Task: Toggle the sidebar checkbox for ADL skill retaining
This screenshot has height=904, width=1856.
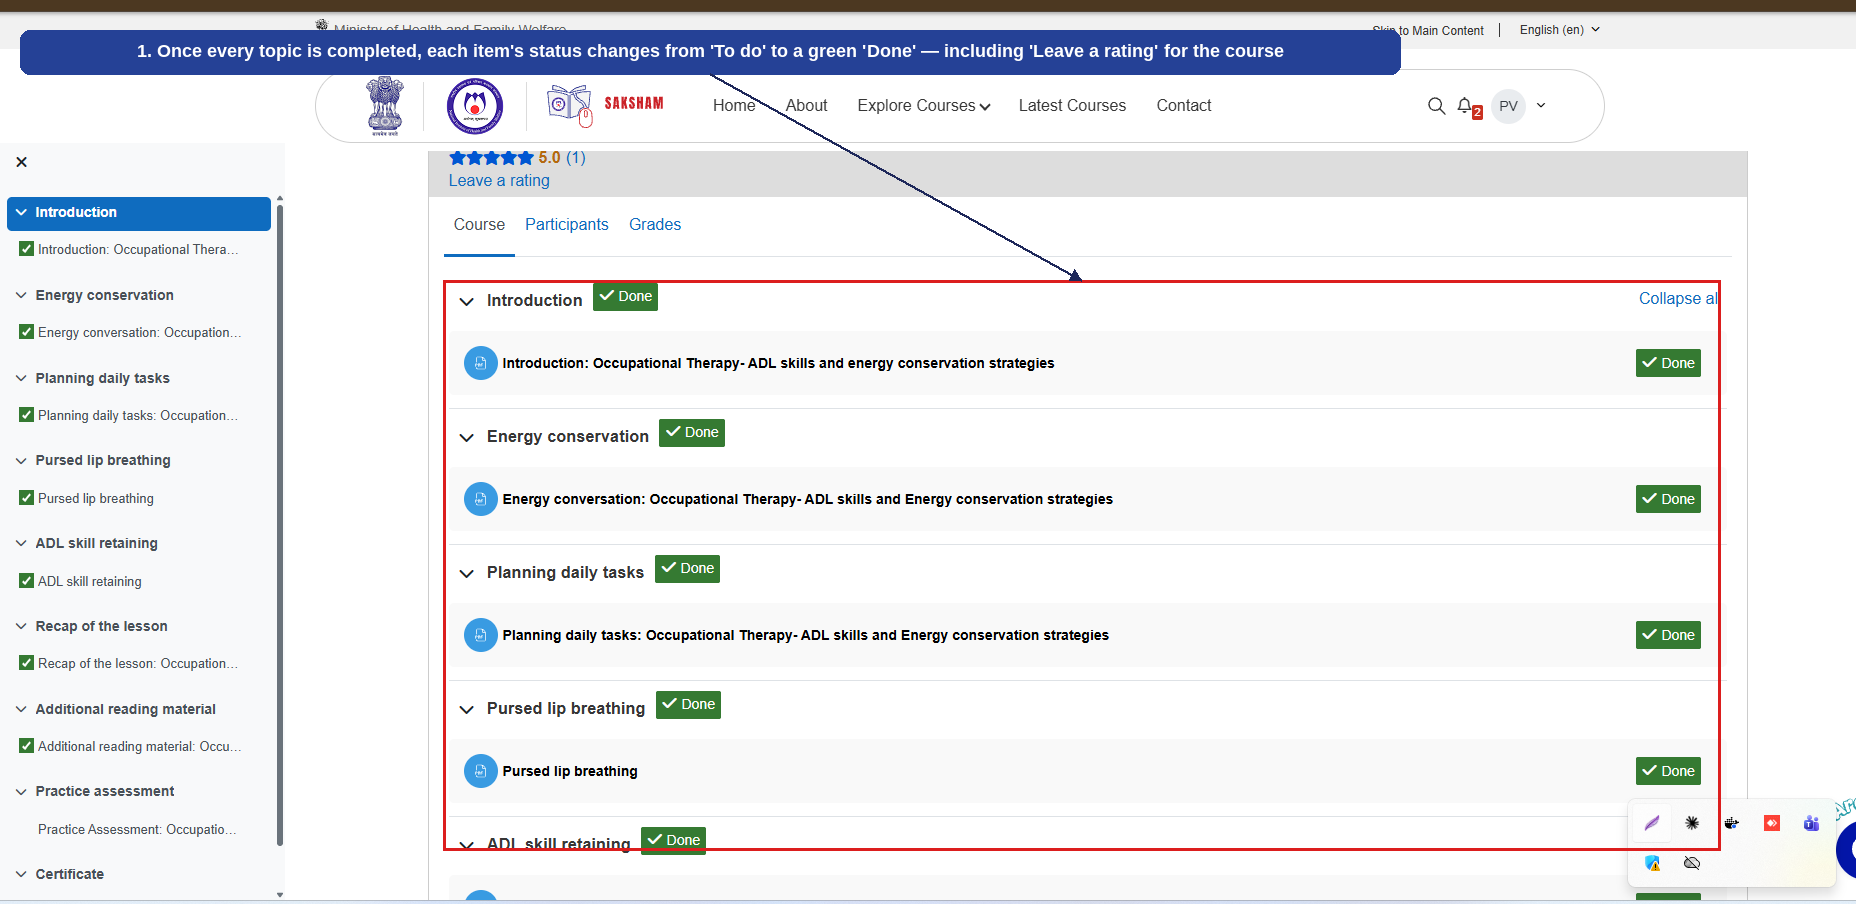Action: tap(27, 581)
